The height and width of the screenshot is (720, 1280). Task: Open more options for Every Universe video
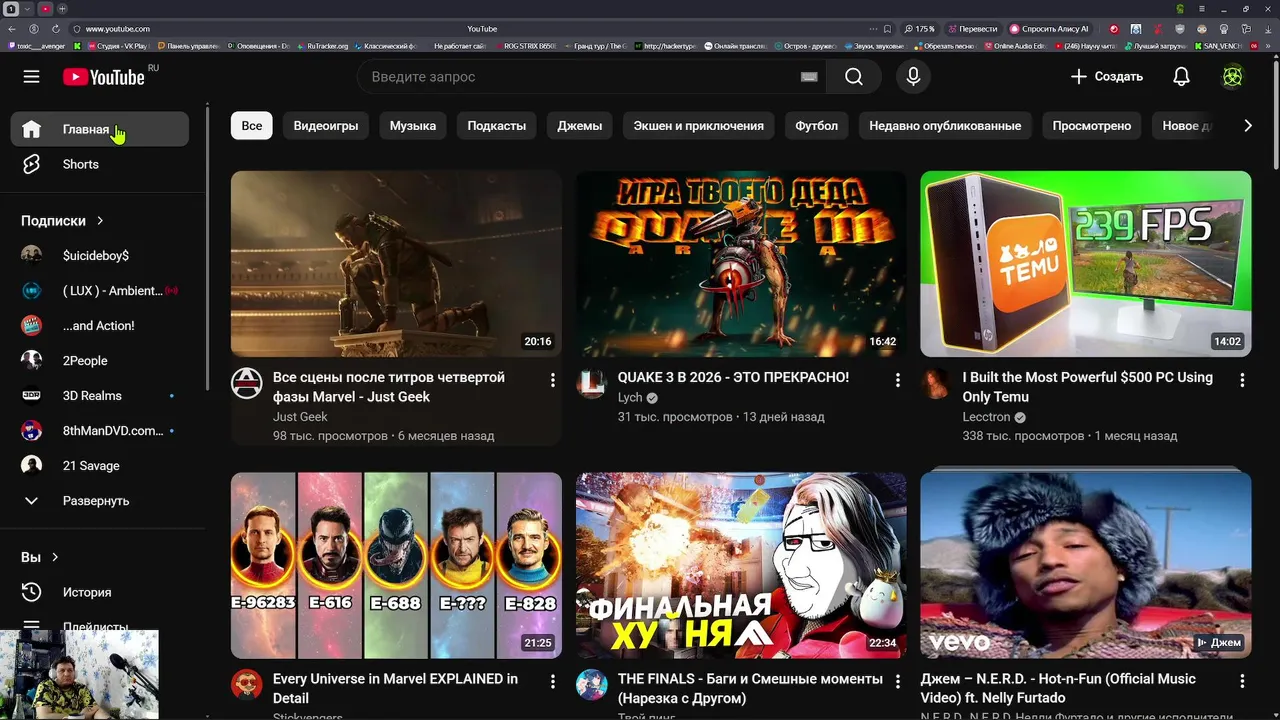point(552,681)
